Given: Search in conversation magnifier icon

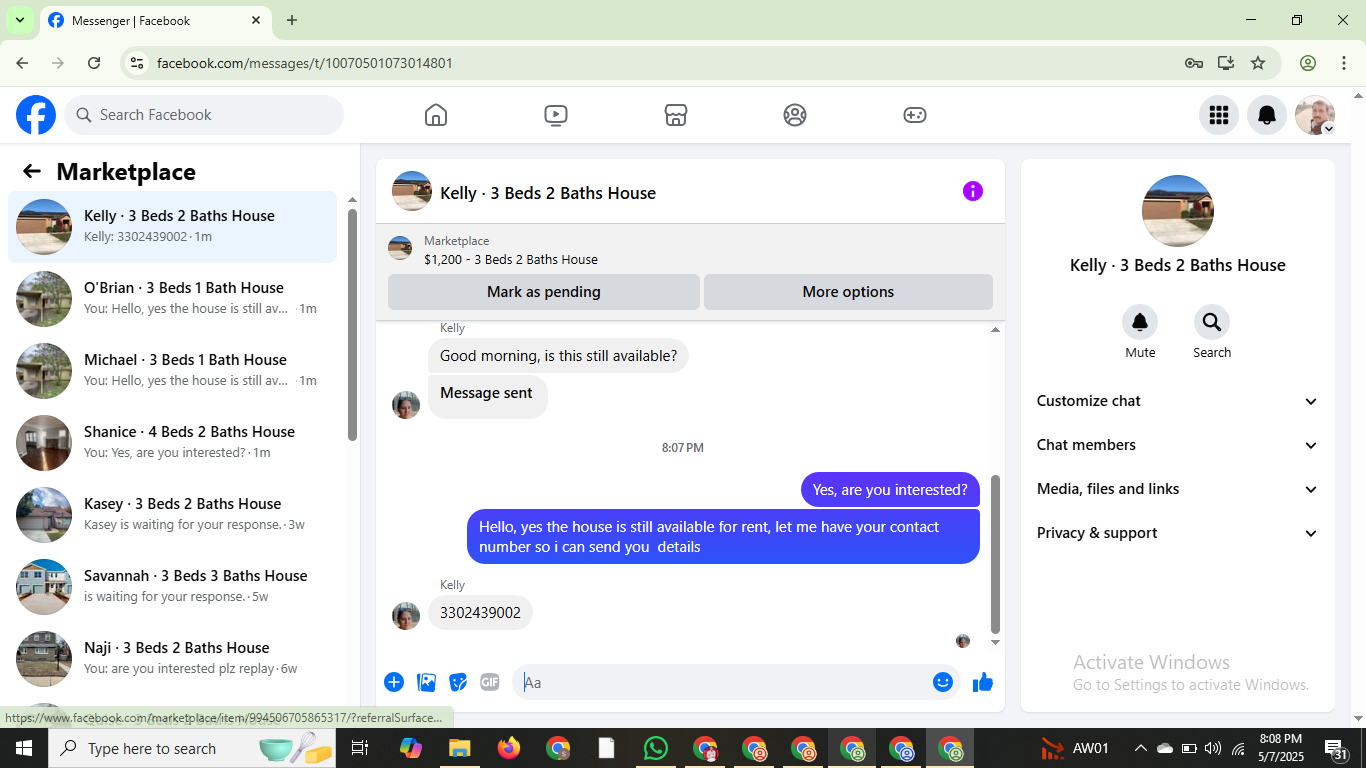Looking at the screenshot, I should pyautogui.click(x=1212, y=322).
